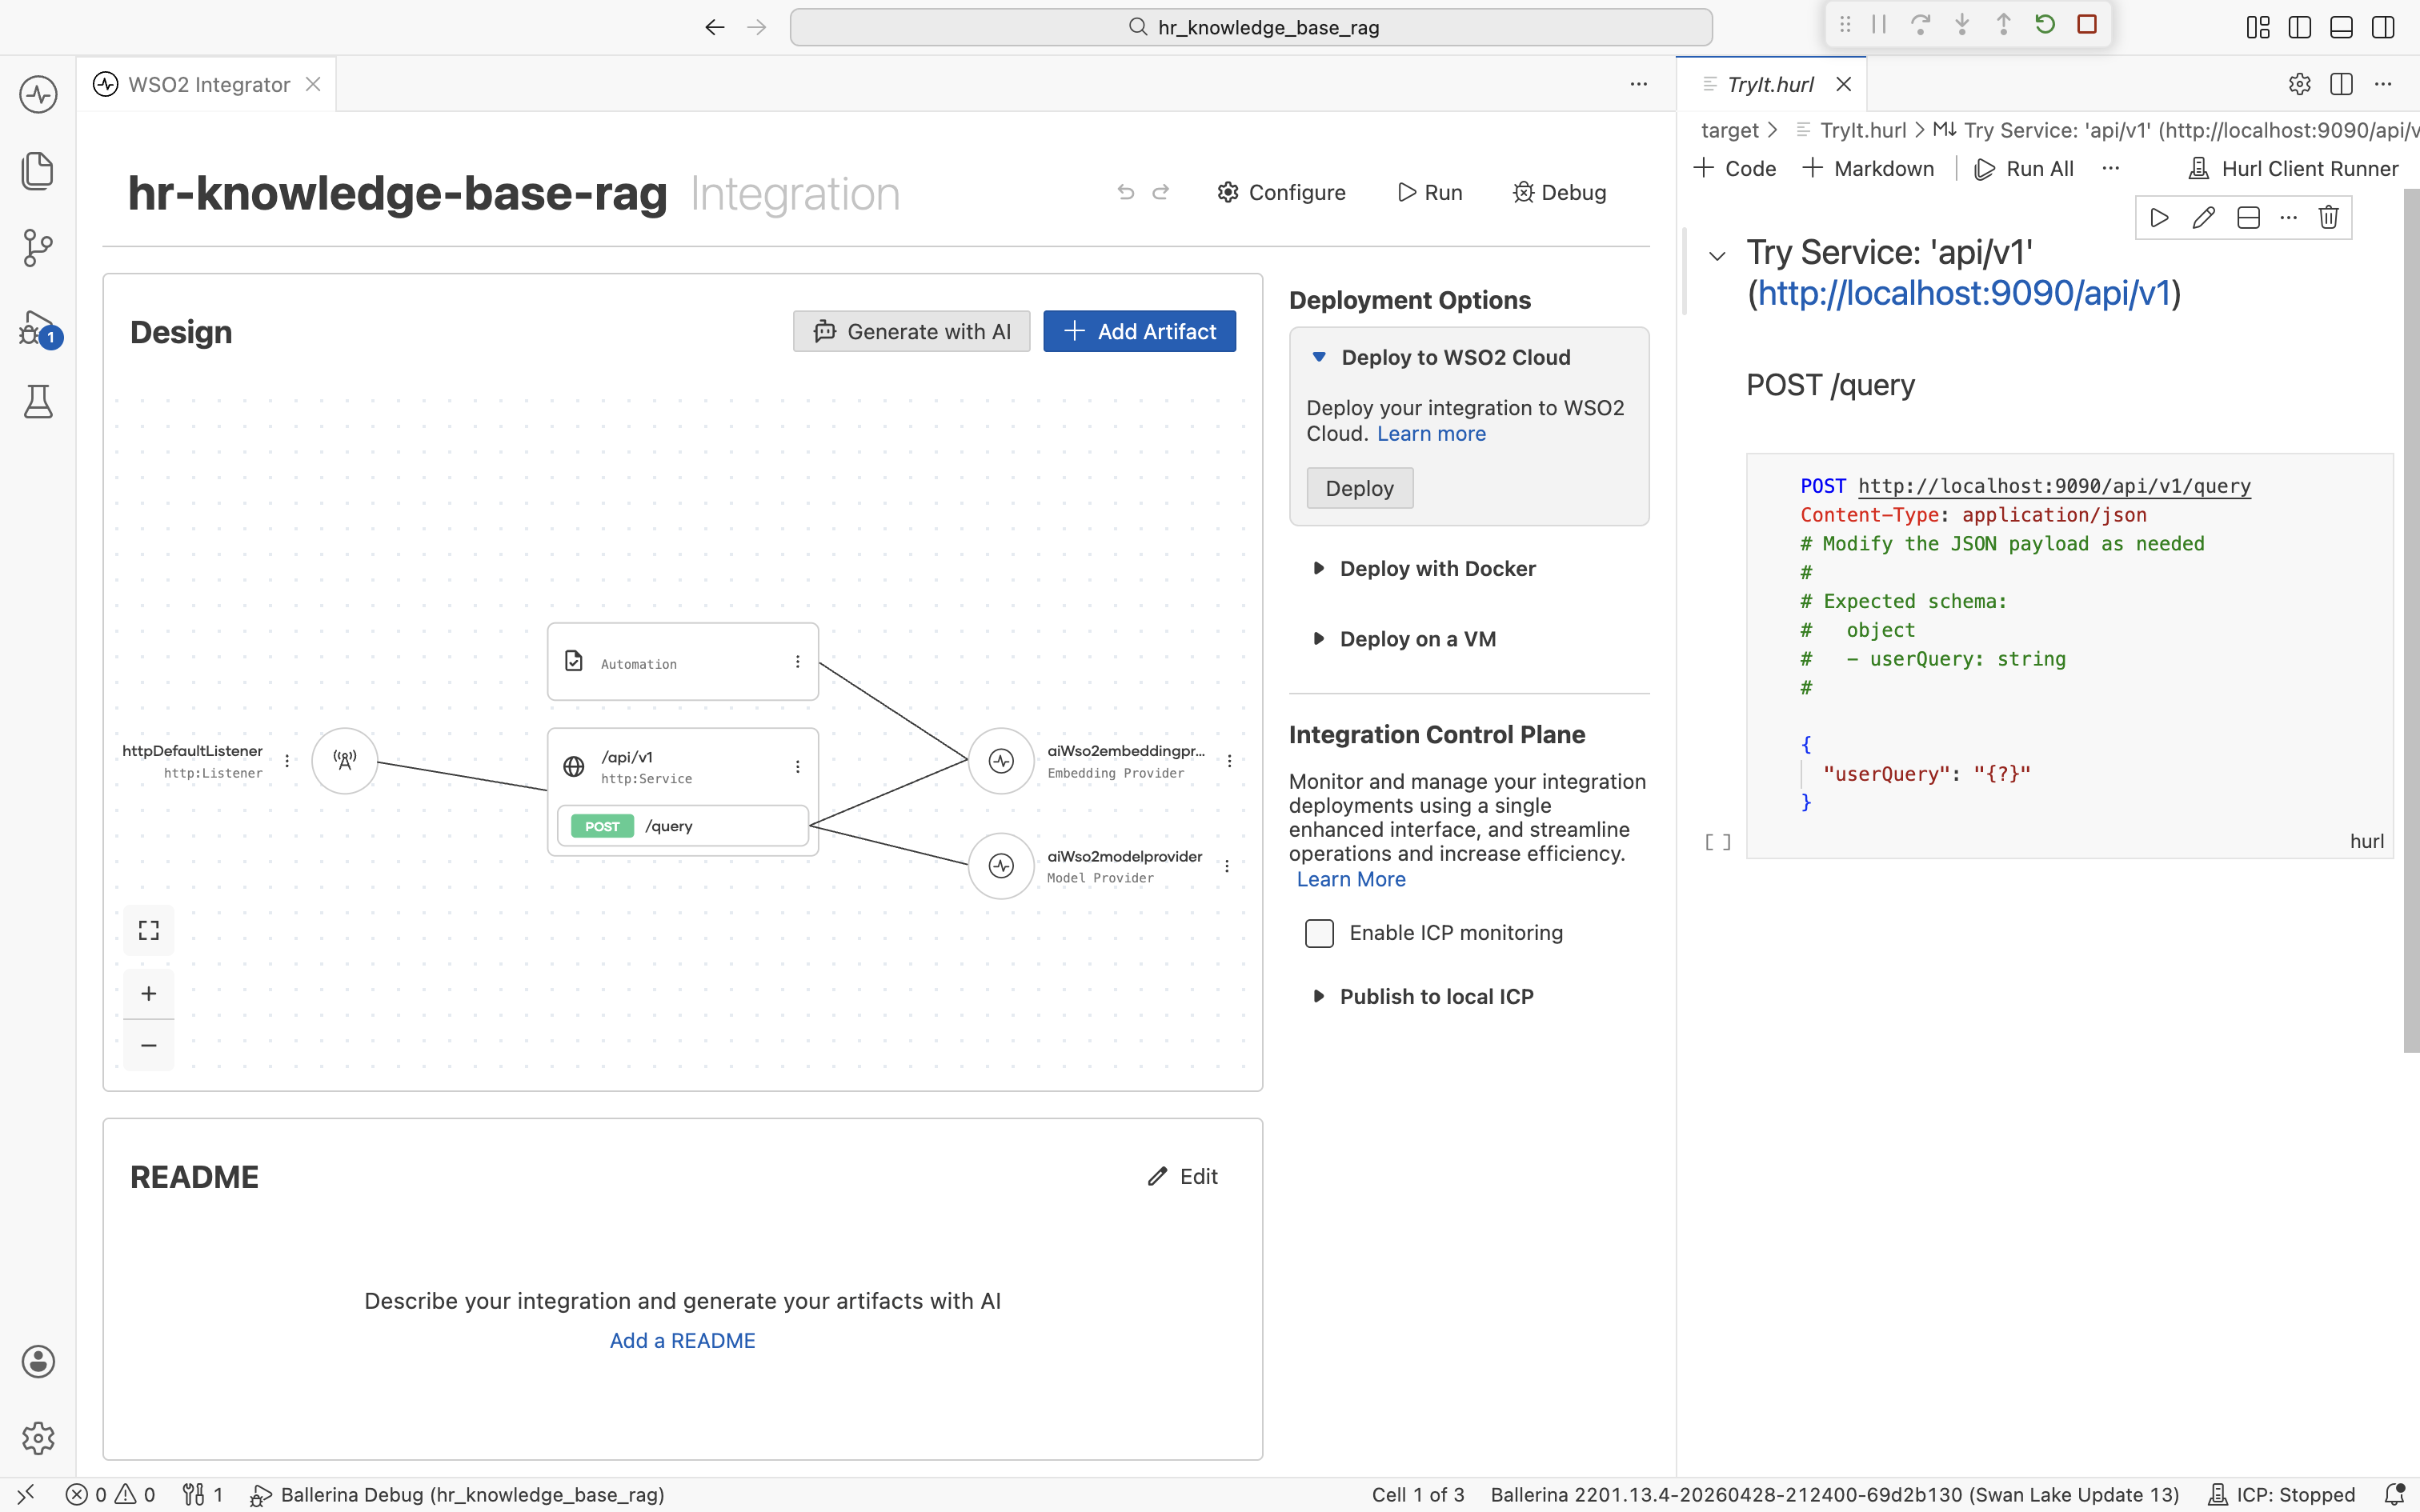This screenshot has width=2420, height=1512.
Task: Customize layout icon in title bar
Action: 2258,27
